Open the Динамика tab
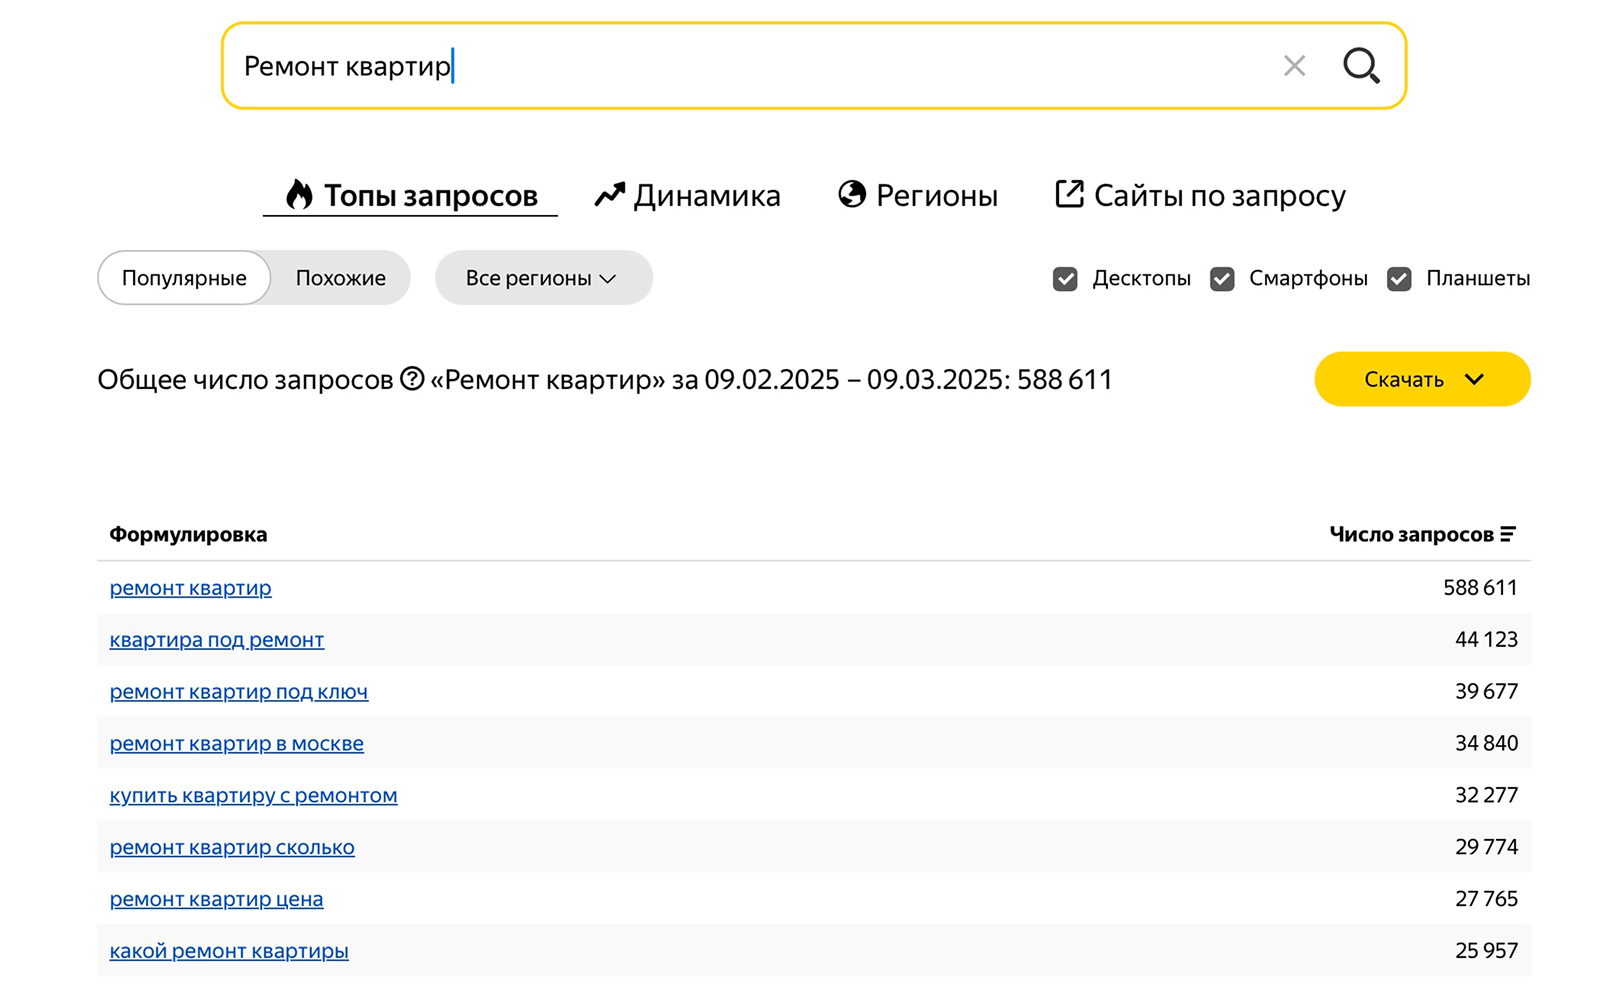1608x1000 pixels. [706, 195]
